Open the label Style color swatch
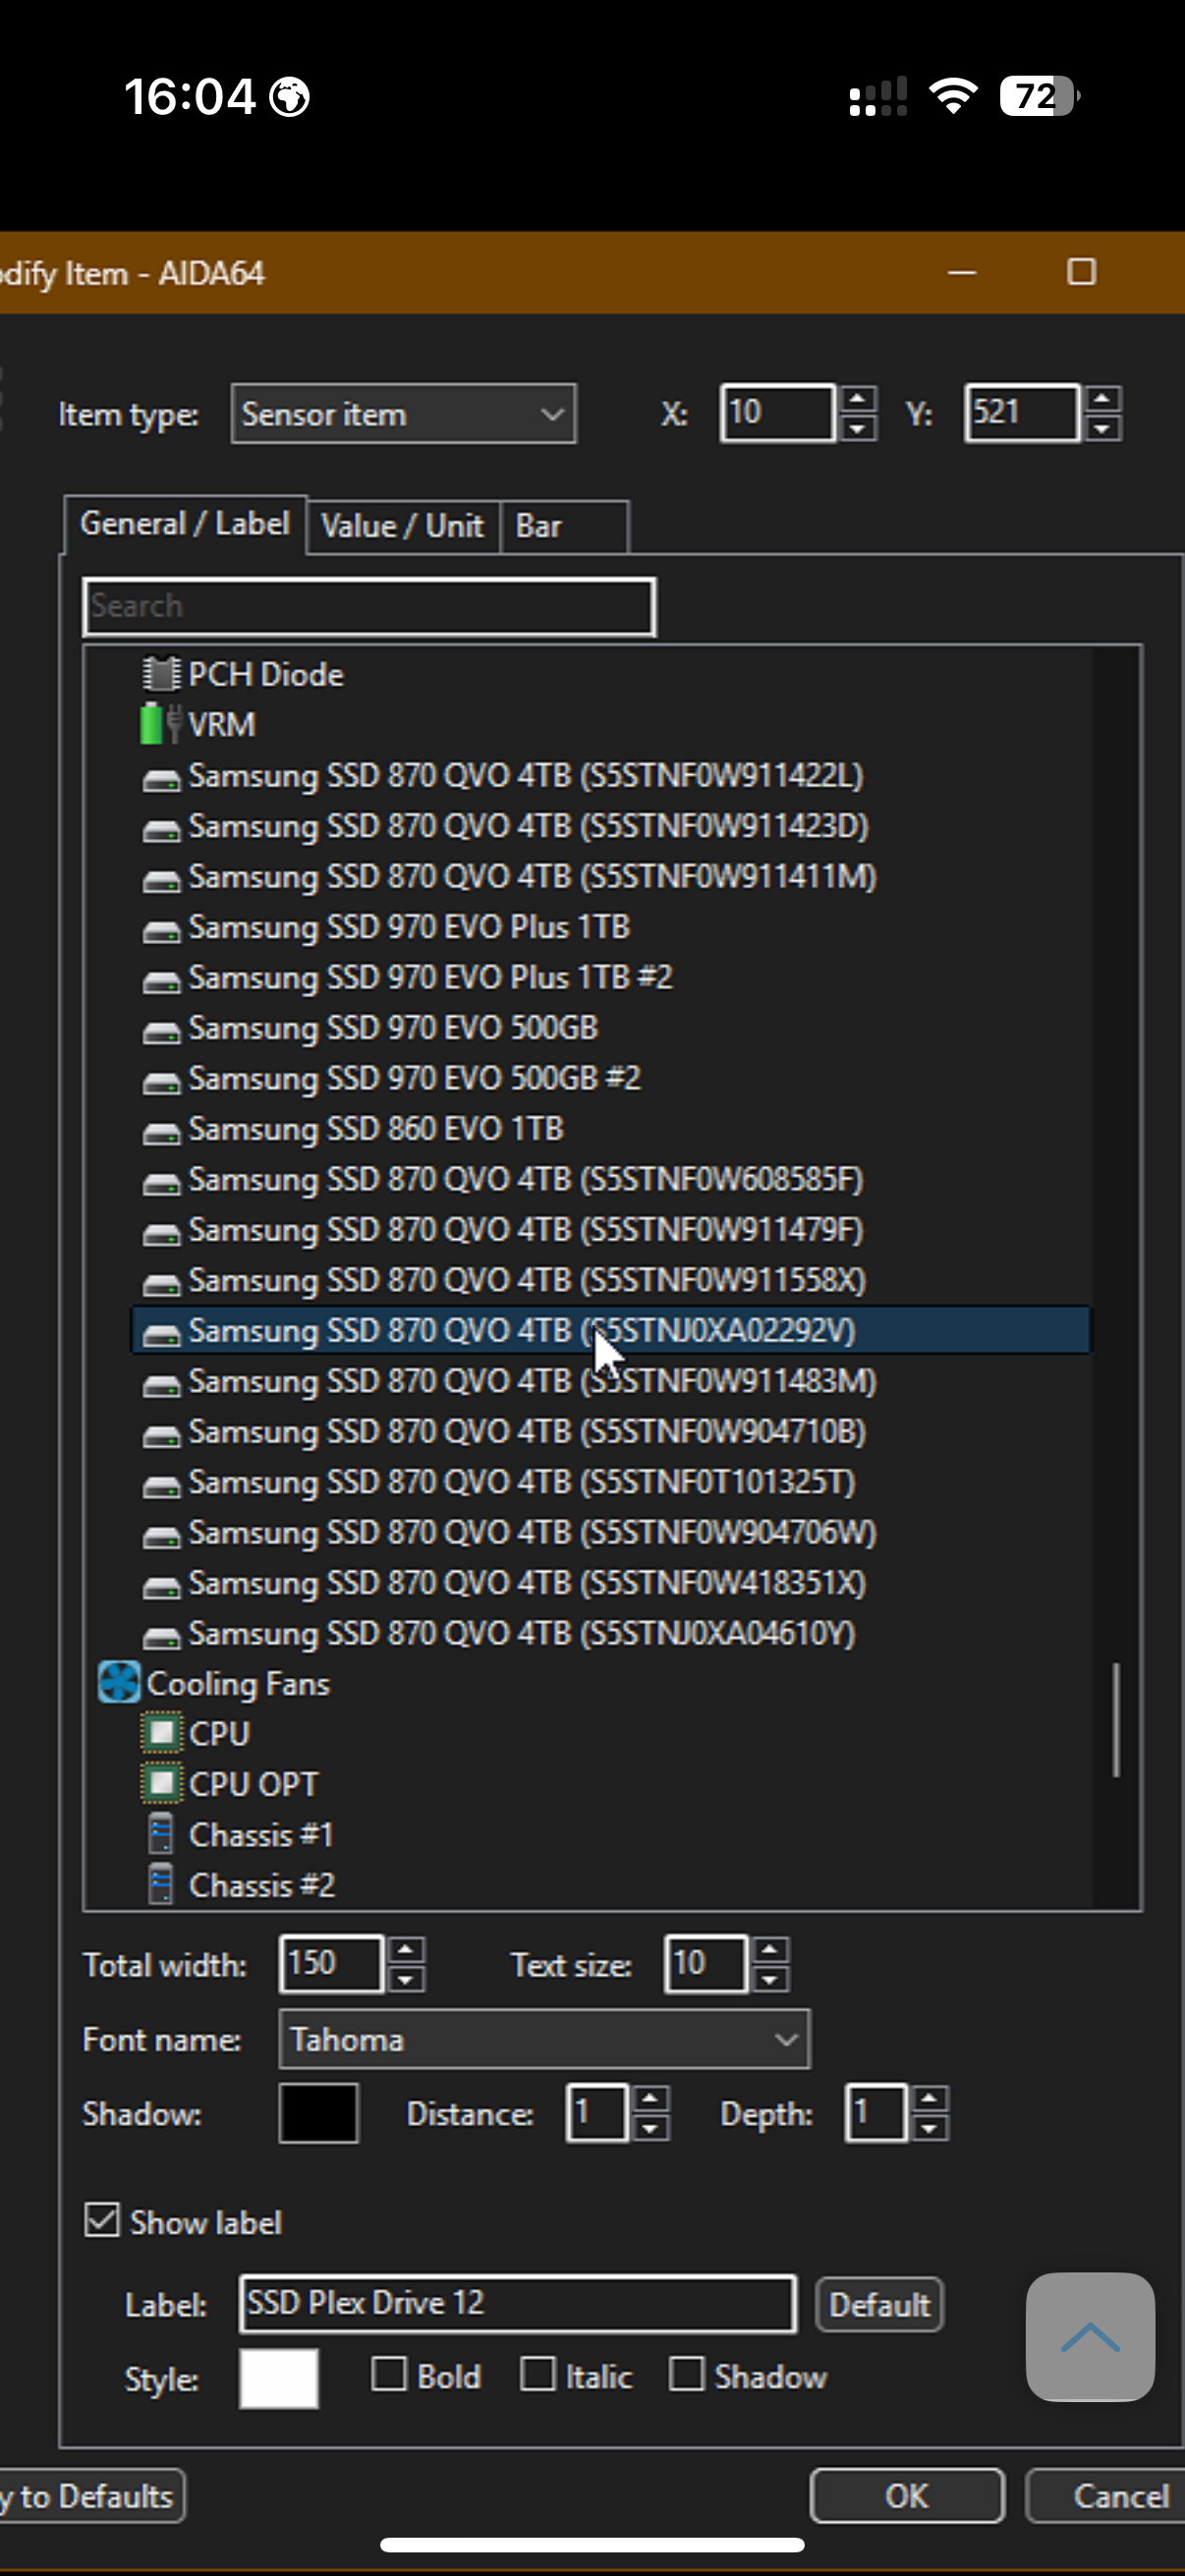The width and height of the screenshot is (1185, 2576). [279, 2378]
